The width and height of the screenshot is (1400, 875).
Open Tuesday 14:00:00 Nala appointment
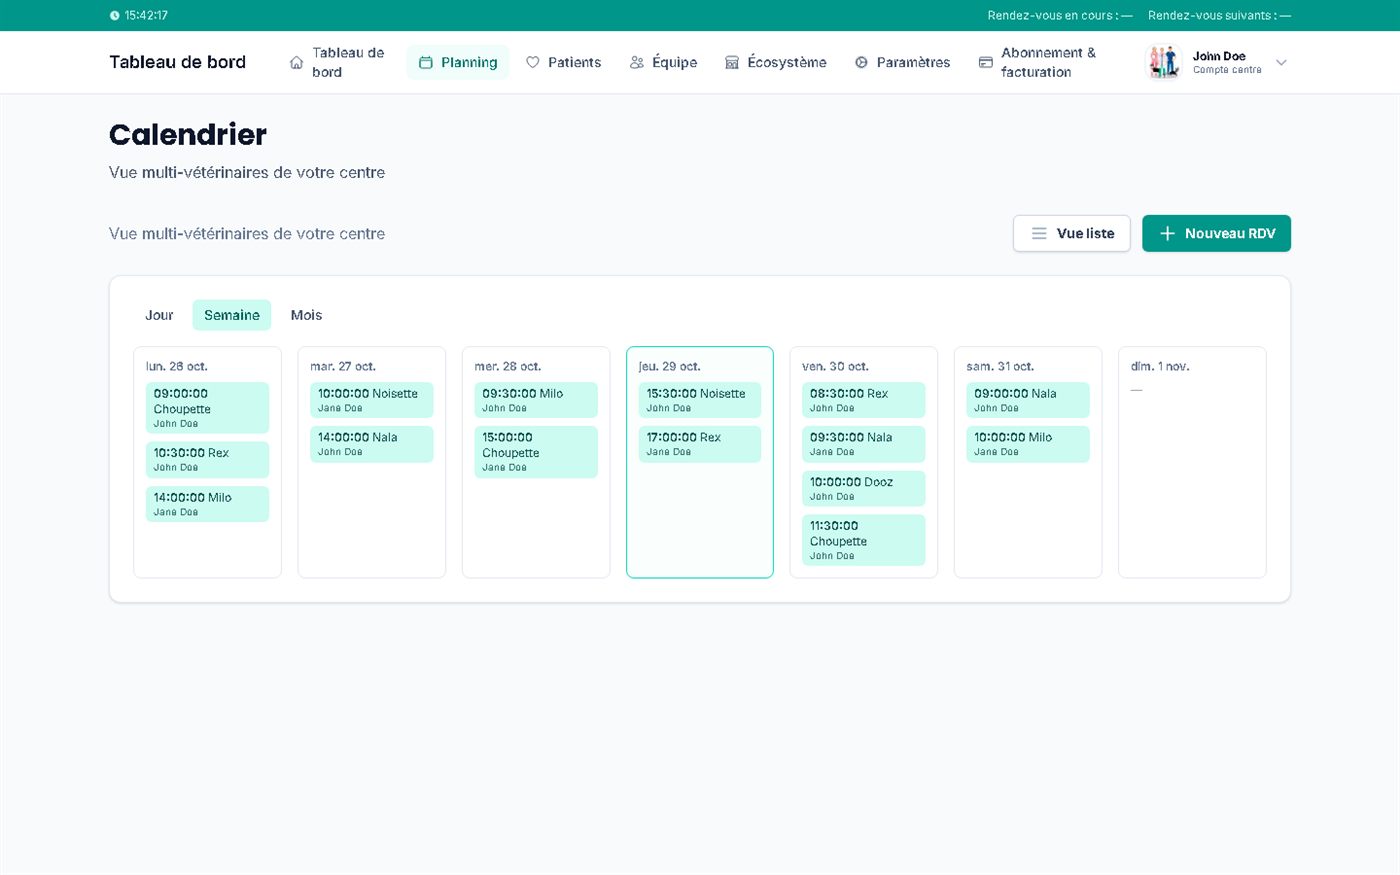tap(371, 444)
